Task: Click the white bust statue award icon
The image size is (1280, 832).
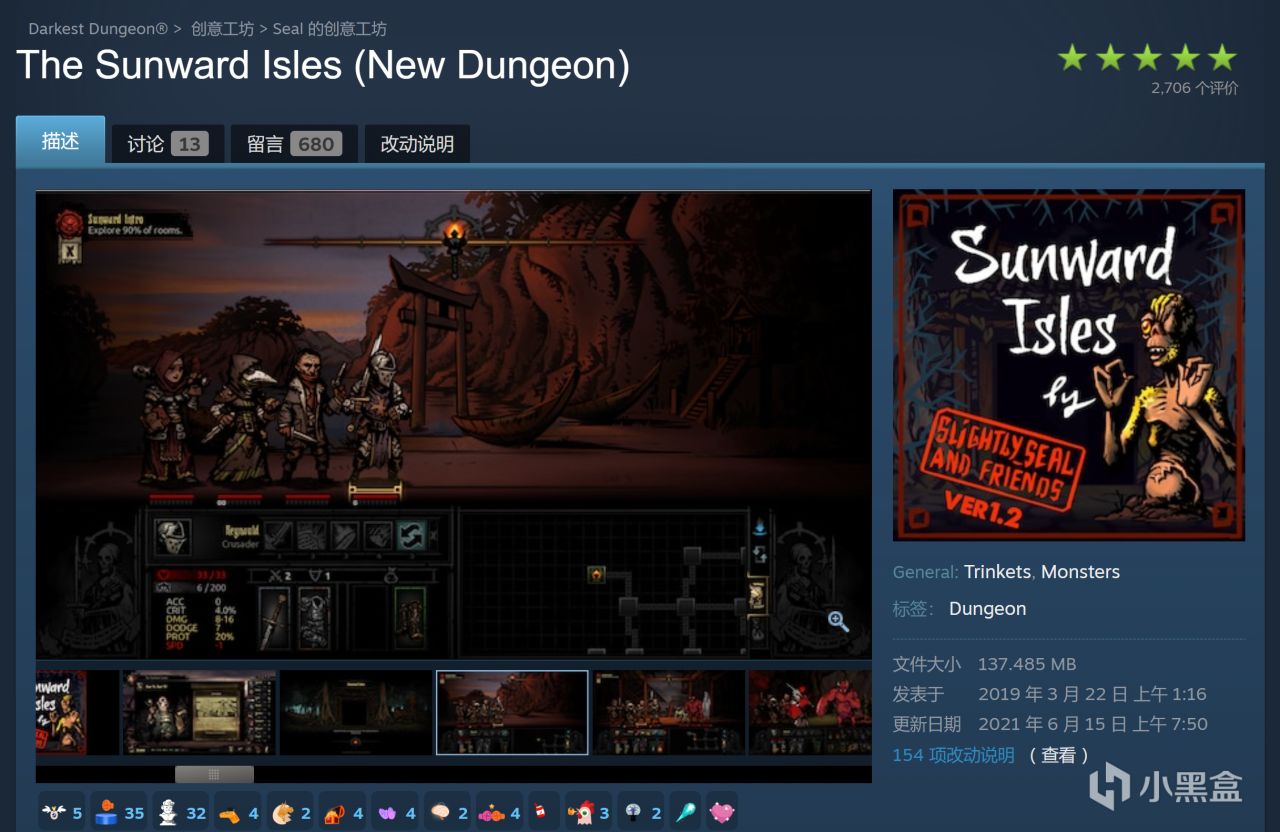Action: pos(168,813)
